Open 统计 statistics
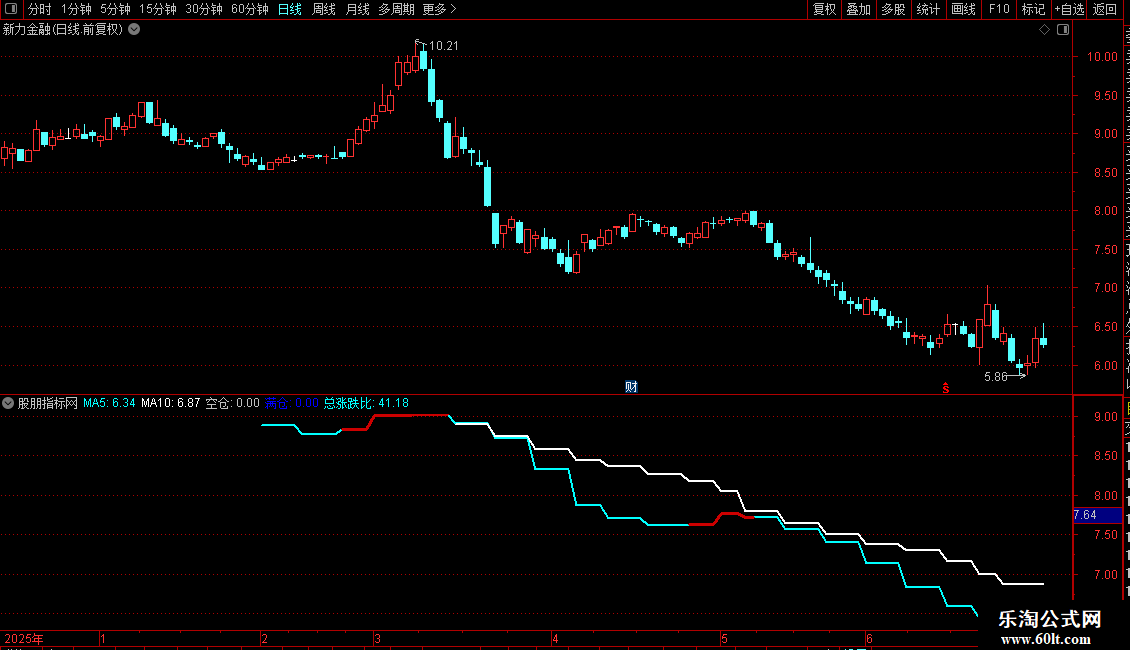This screenshot has height=650, width=1130. pos(927,9)
